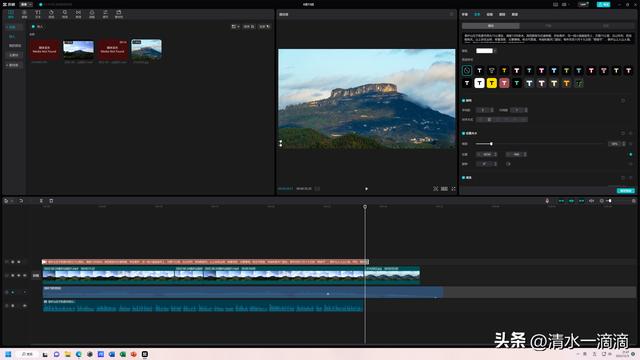The image size is (640, 360).
Task: Start voice recording with microphone icon
Action: pos(547,201)
